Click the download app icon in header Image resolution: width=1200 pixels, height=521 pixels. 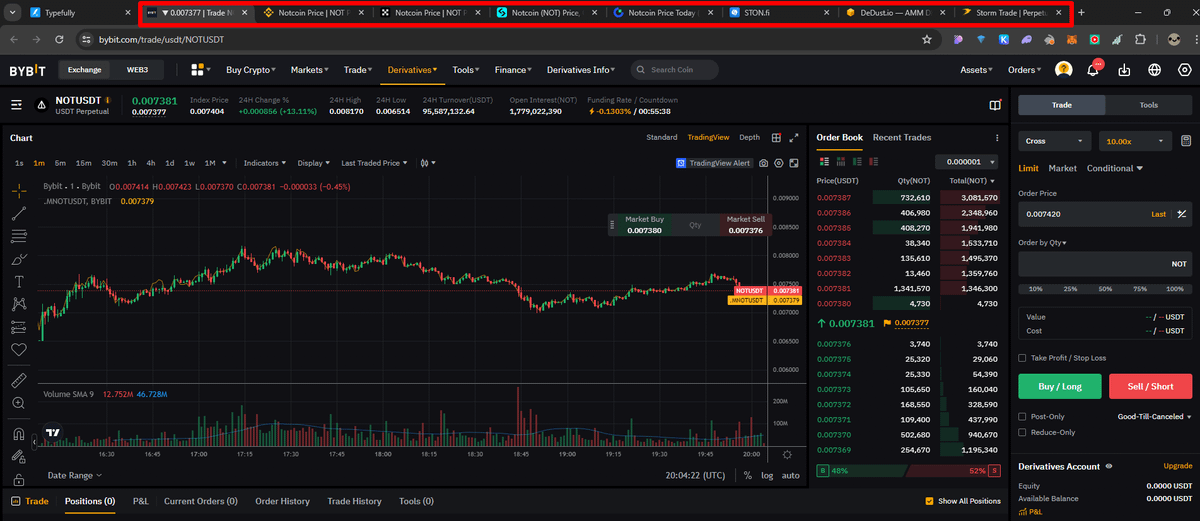tap(1125, 70)
